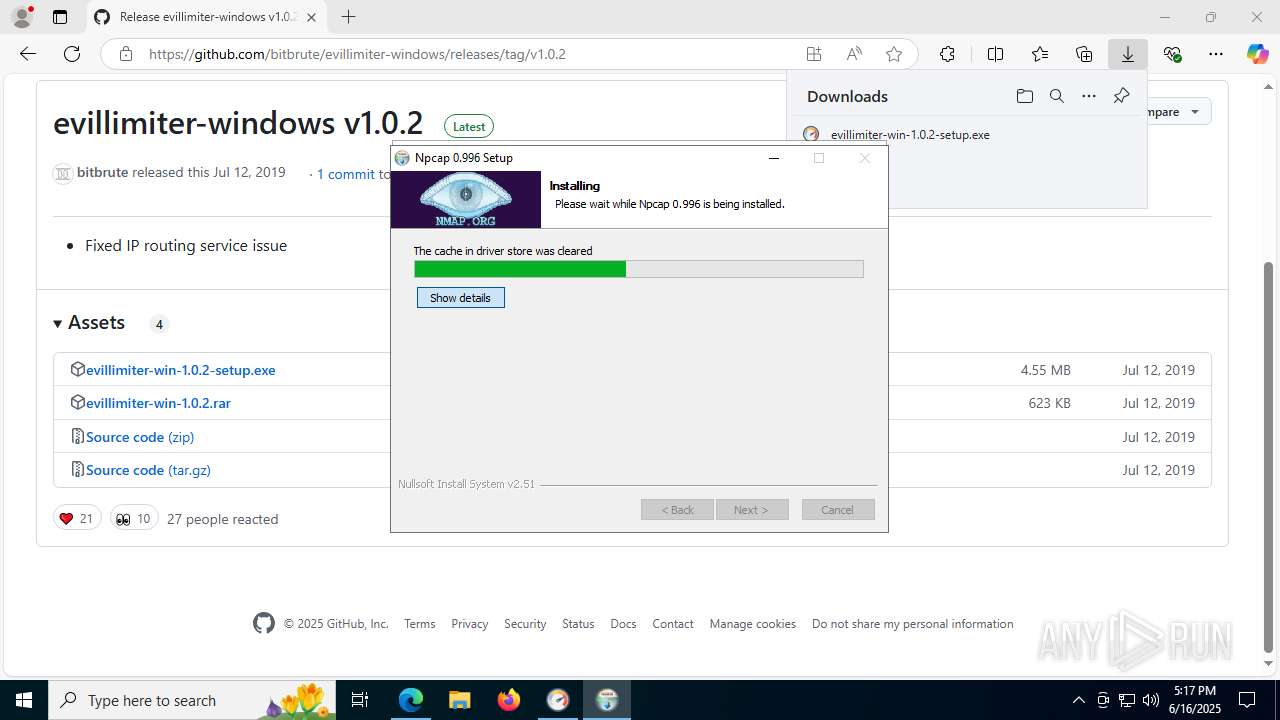View site information lock icon
Image resolution: width=1280 pixels, height=720 pixels.
[x=125, y=54]
